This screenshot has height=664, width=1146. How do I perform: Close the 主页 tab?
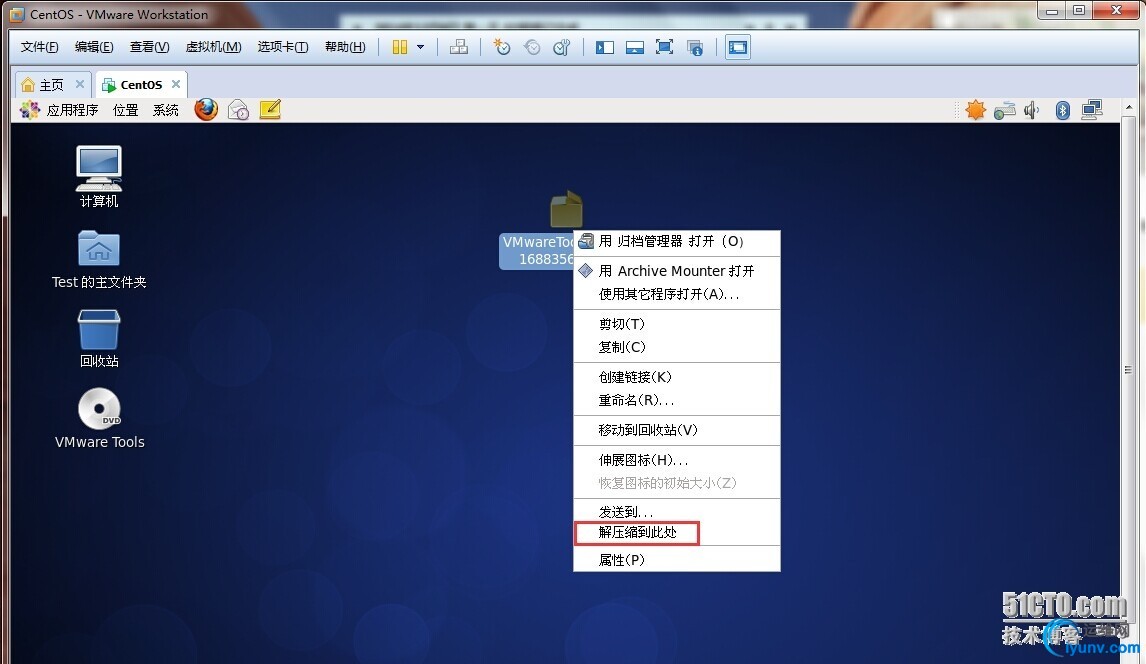pyautogui.click(x=80, y=84)
